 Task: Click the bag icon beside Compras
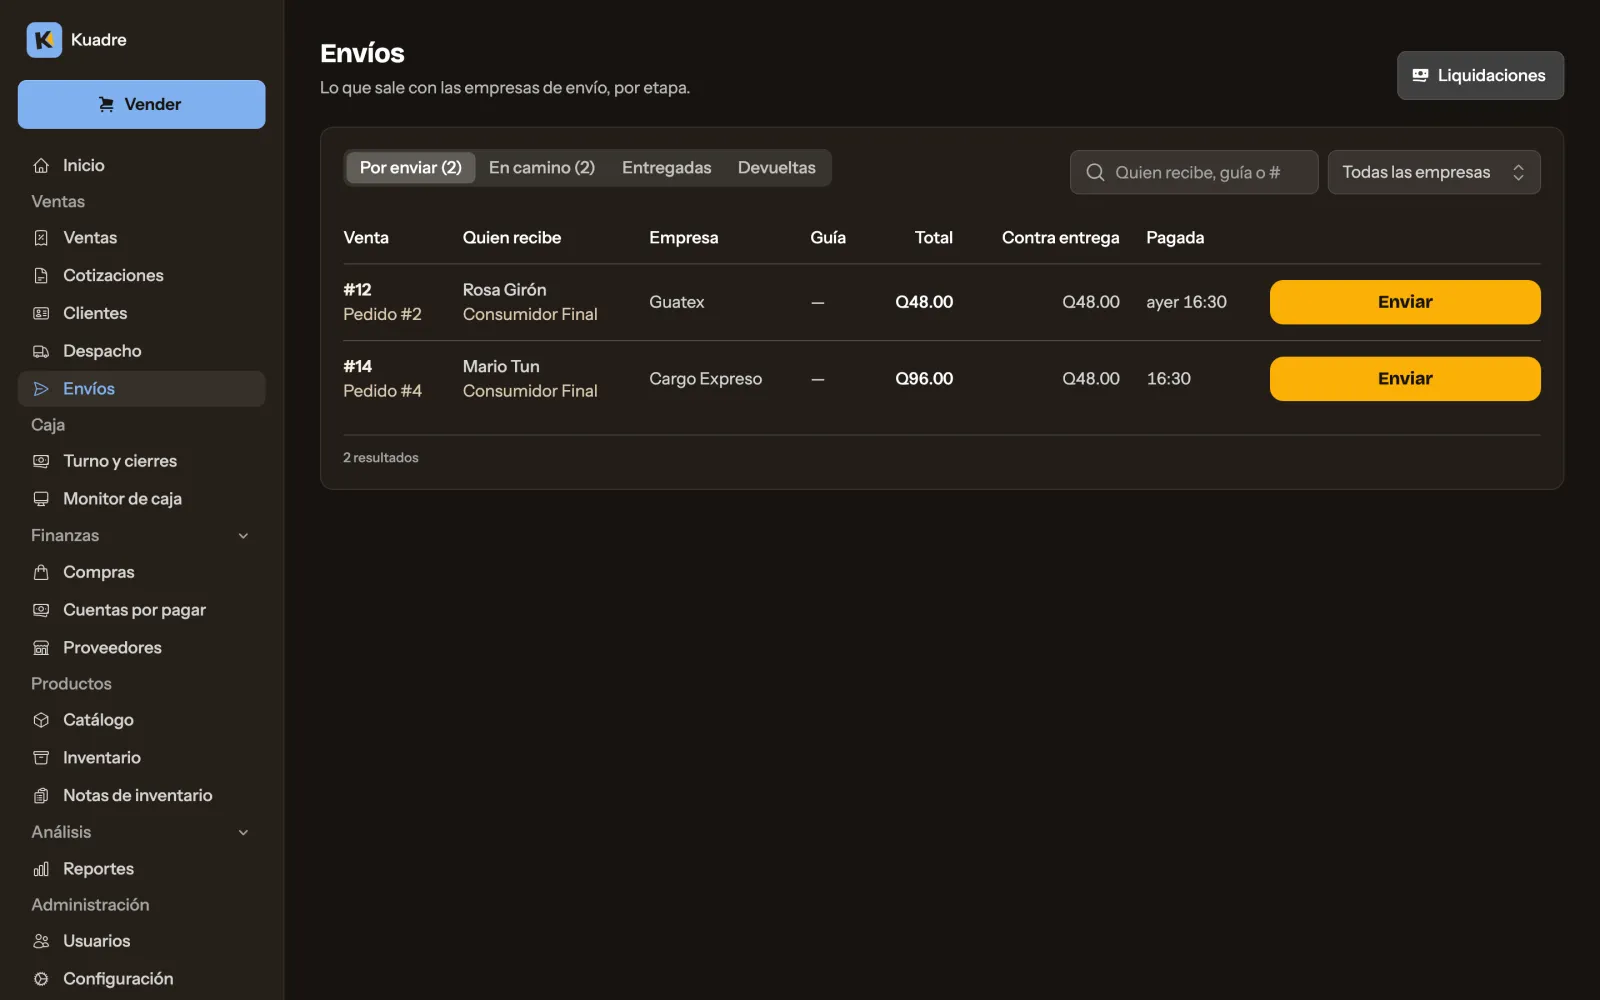click(x=41, y=572)
